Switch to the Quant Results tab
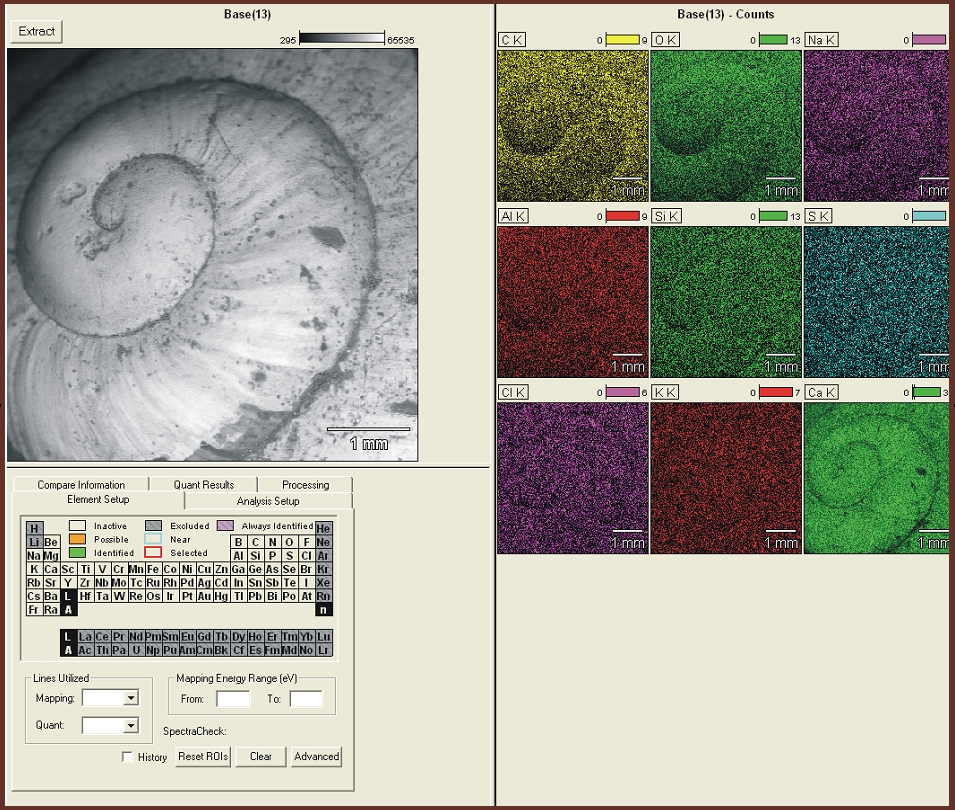This screenshot has height=810, width=955. [203, 485]
